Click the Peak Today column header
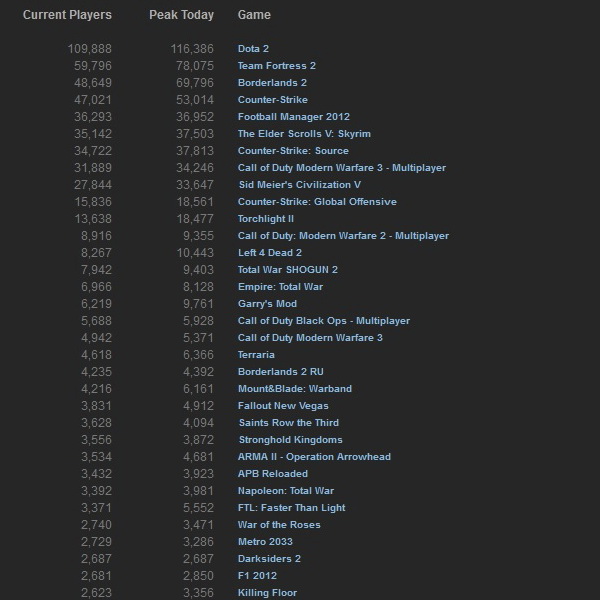Screen dimensions: 600x600 (x=181, y=15)
